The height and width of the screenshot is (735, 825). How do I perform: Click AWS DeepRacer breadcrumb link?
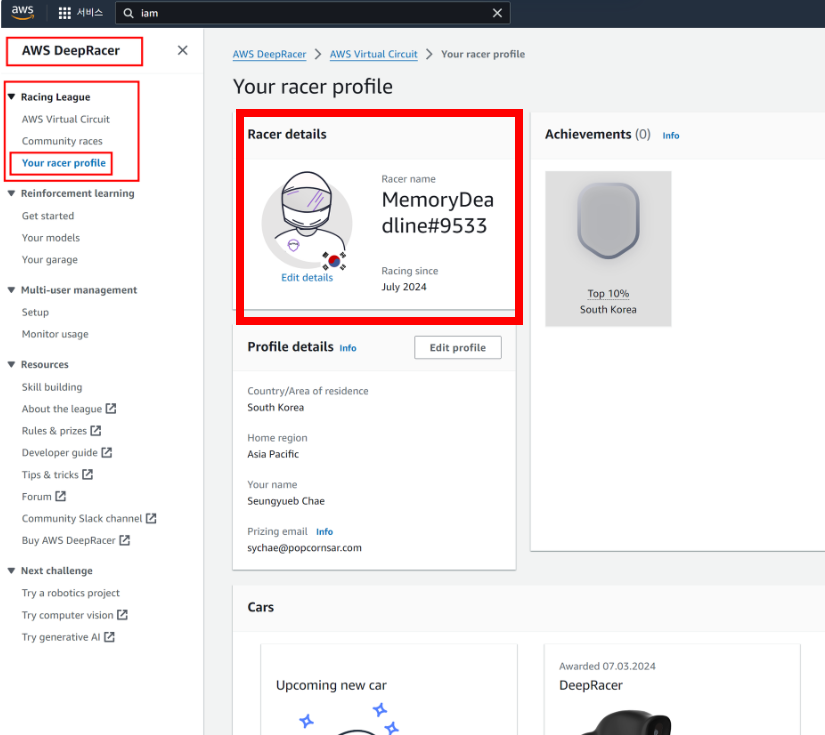[269, 54]
